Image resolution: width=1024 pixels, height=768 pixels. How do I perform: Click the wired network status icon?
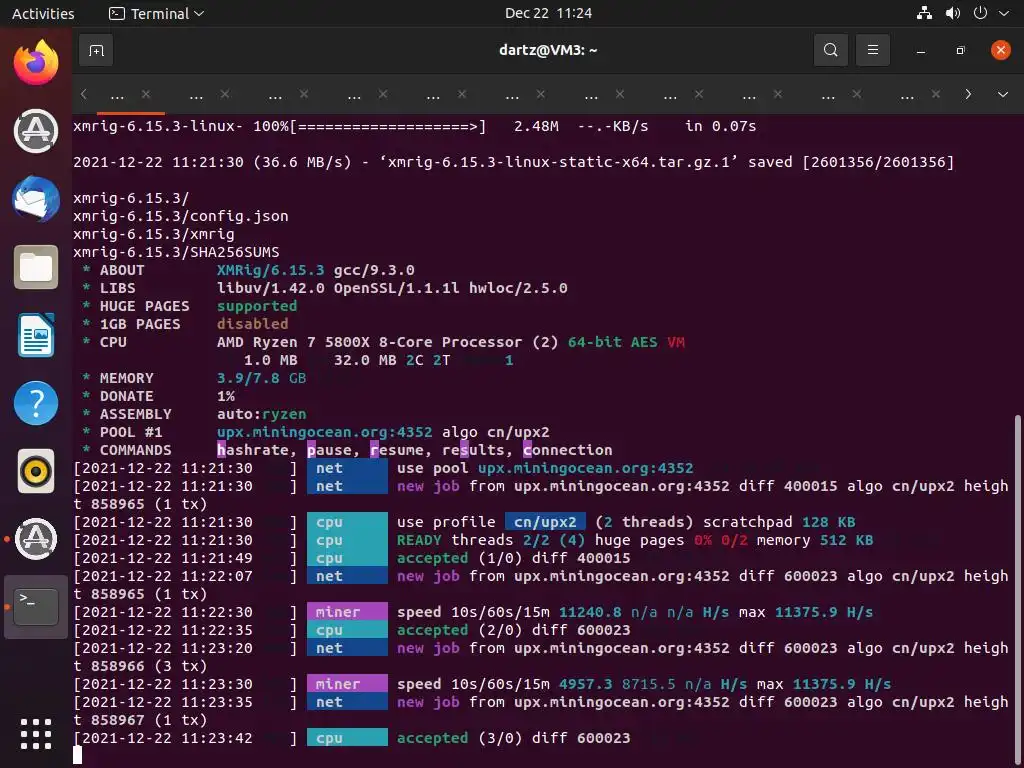[x=924, y=13]
